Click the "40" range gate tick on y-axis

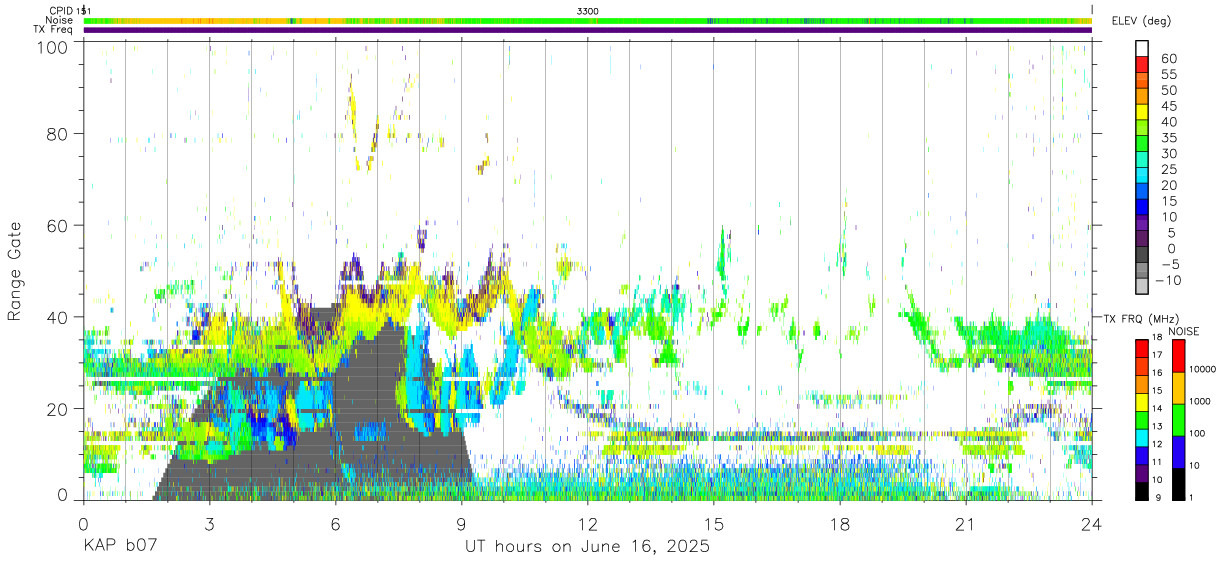click(57, 317)
